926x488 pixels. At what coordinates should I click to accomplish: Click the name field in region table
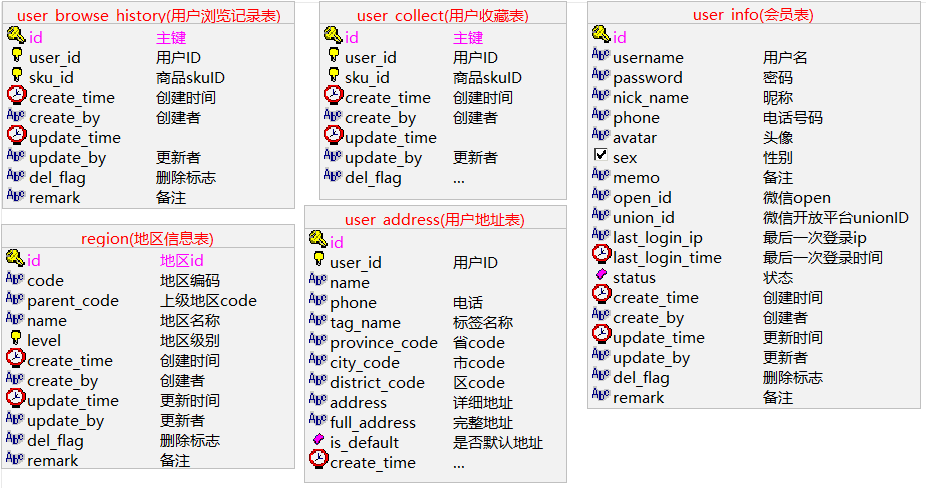47,321
